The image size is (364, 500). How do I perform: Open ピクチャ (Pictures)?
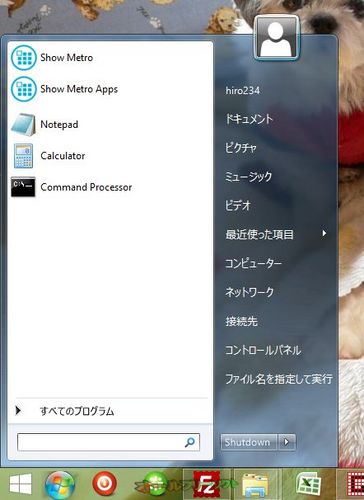(x=241, y=148)
